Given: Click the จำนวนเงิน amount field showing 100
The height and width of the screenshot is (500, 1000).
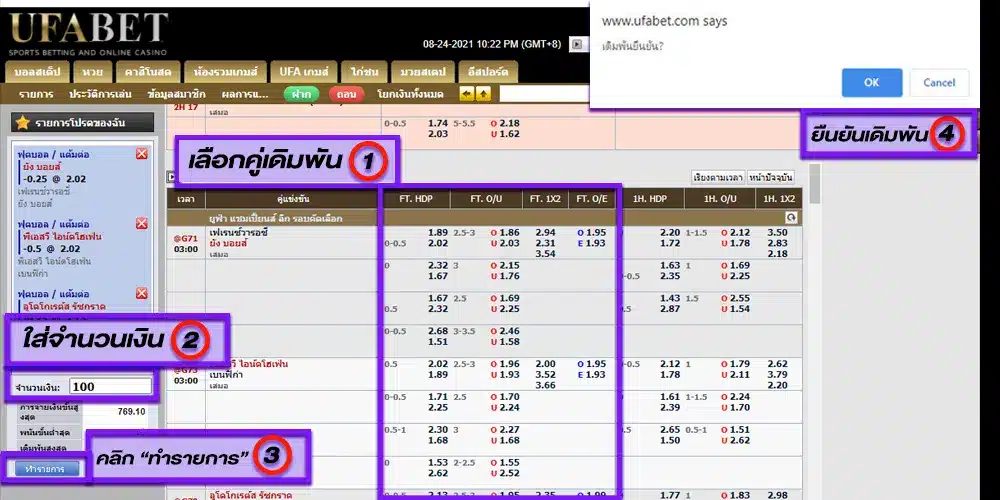Looking at the screenshot, I should point(110,386).
